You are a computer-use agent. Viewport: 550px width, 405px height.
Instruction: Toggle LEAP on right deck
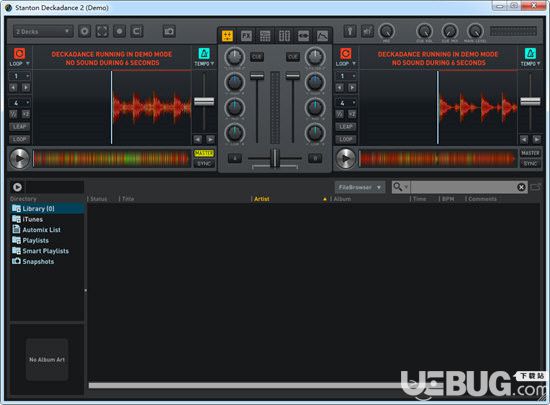346,127
